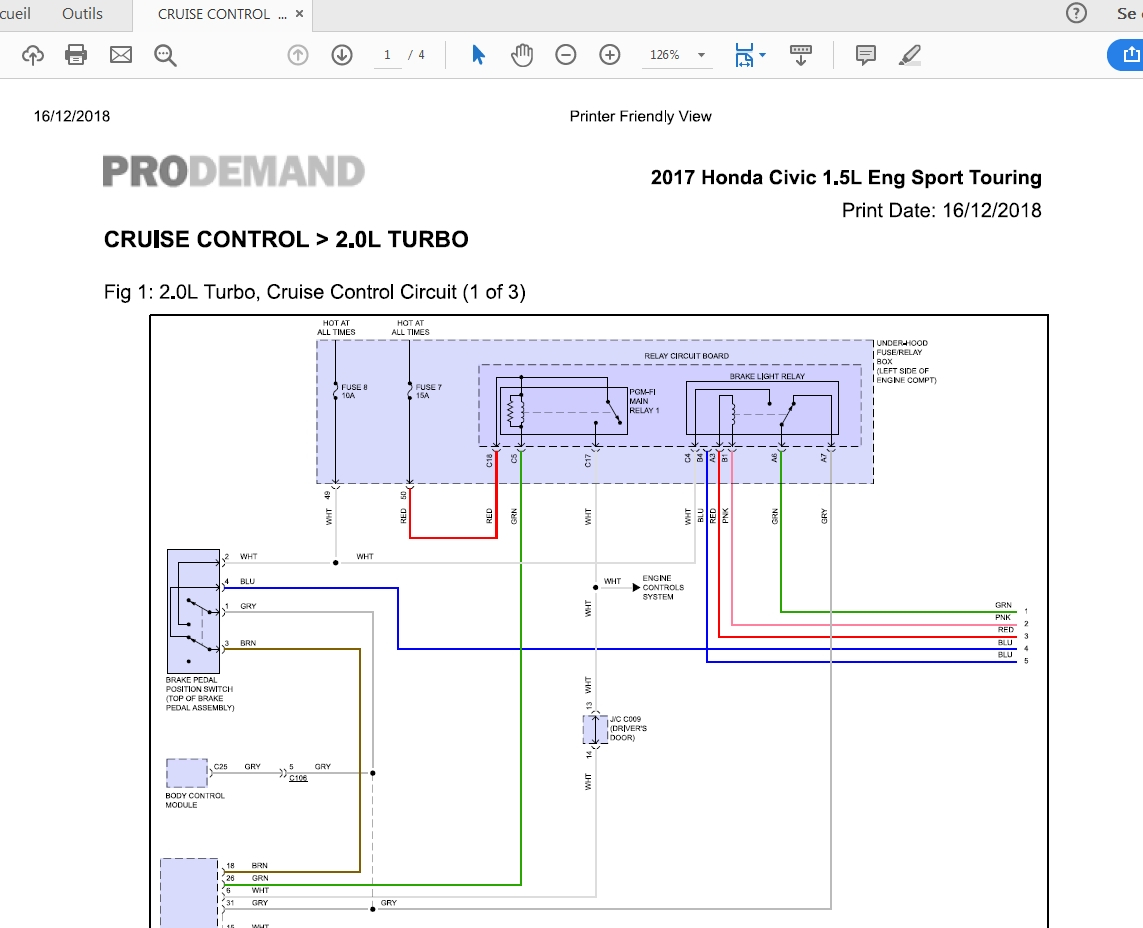Viewport: 1143px width, 928px height.
Task: Click the "Printer Friendly View" text
Action: point(640,117)
